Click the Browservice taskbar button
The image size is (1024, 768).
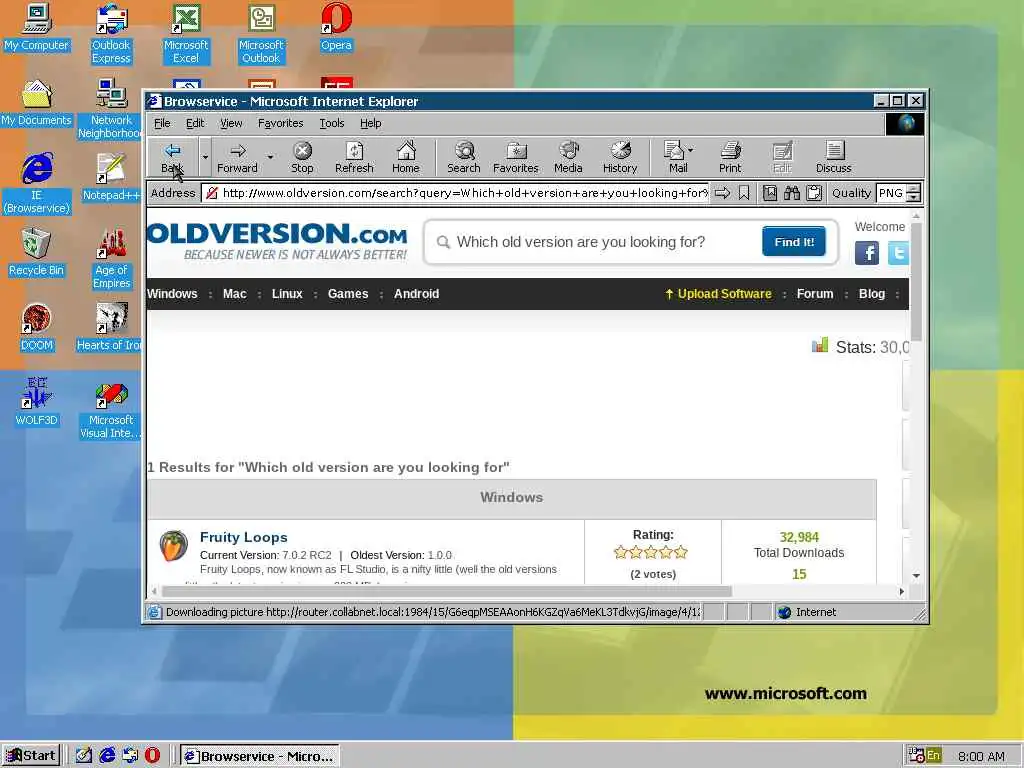point(259,756)
